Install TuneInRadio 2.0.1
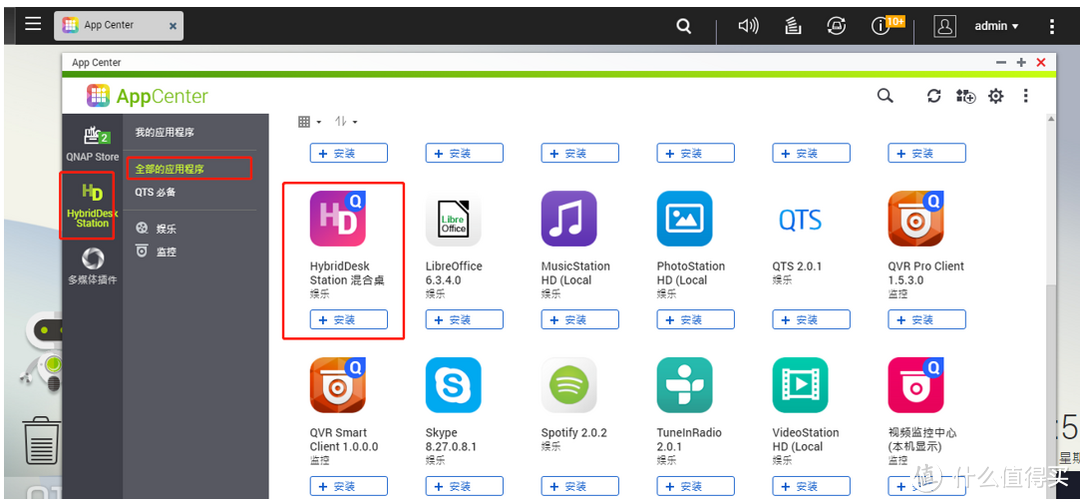Viewport: 1080px width, 503px height. point(696,486)
